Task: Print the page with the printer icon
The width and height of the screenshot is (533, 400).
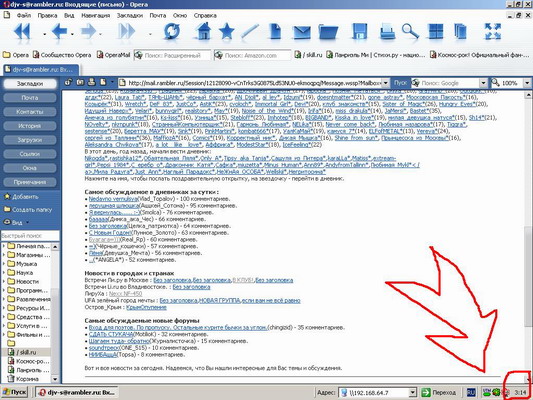Action: [387, 32]
